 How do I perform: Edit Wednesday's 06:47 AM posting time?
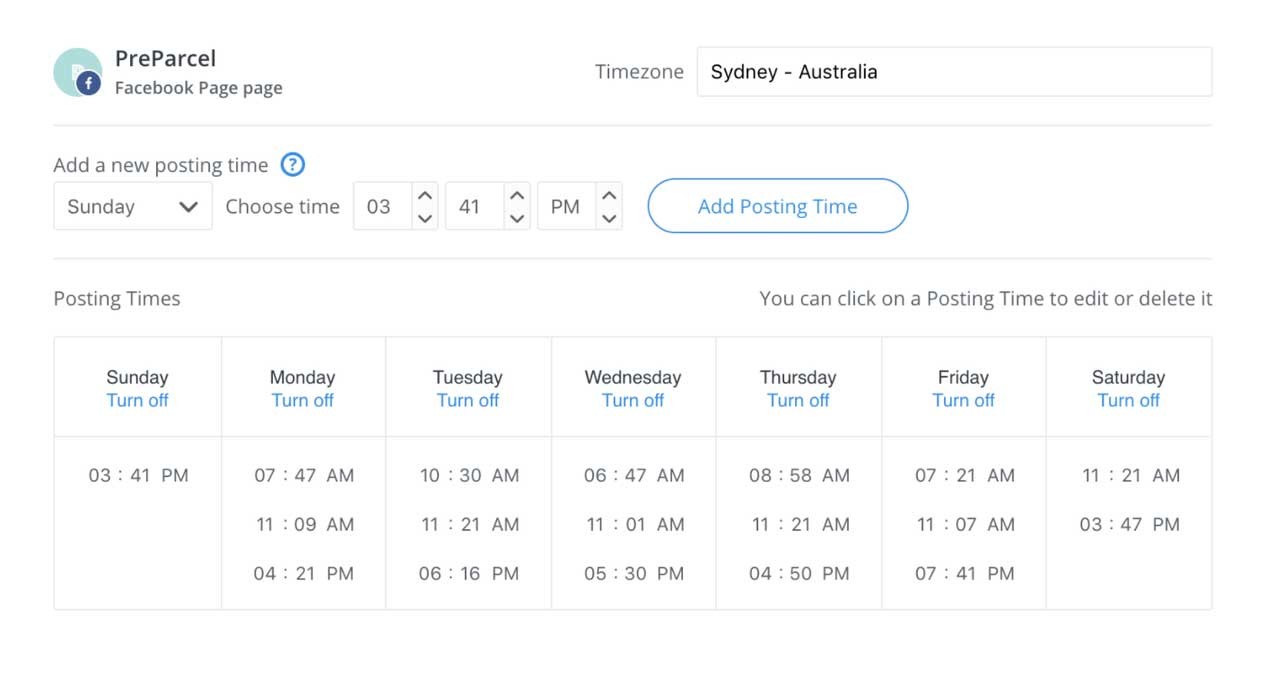click(x=634, y=475)
